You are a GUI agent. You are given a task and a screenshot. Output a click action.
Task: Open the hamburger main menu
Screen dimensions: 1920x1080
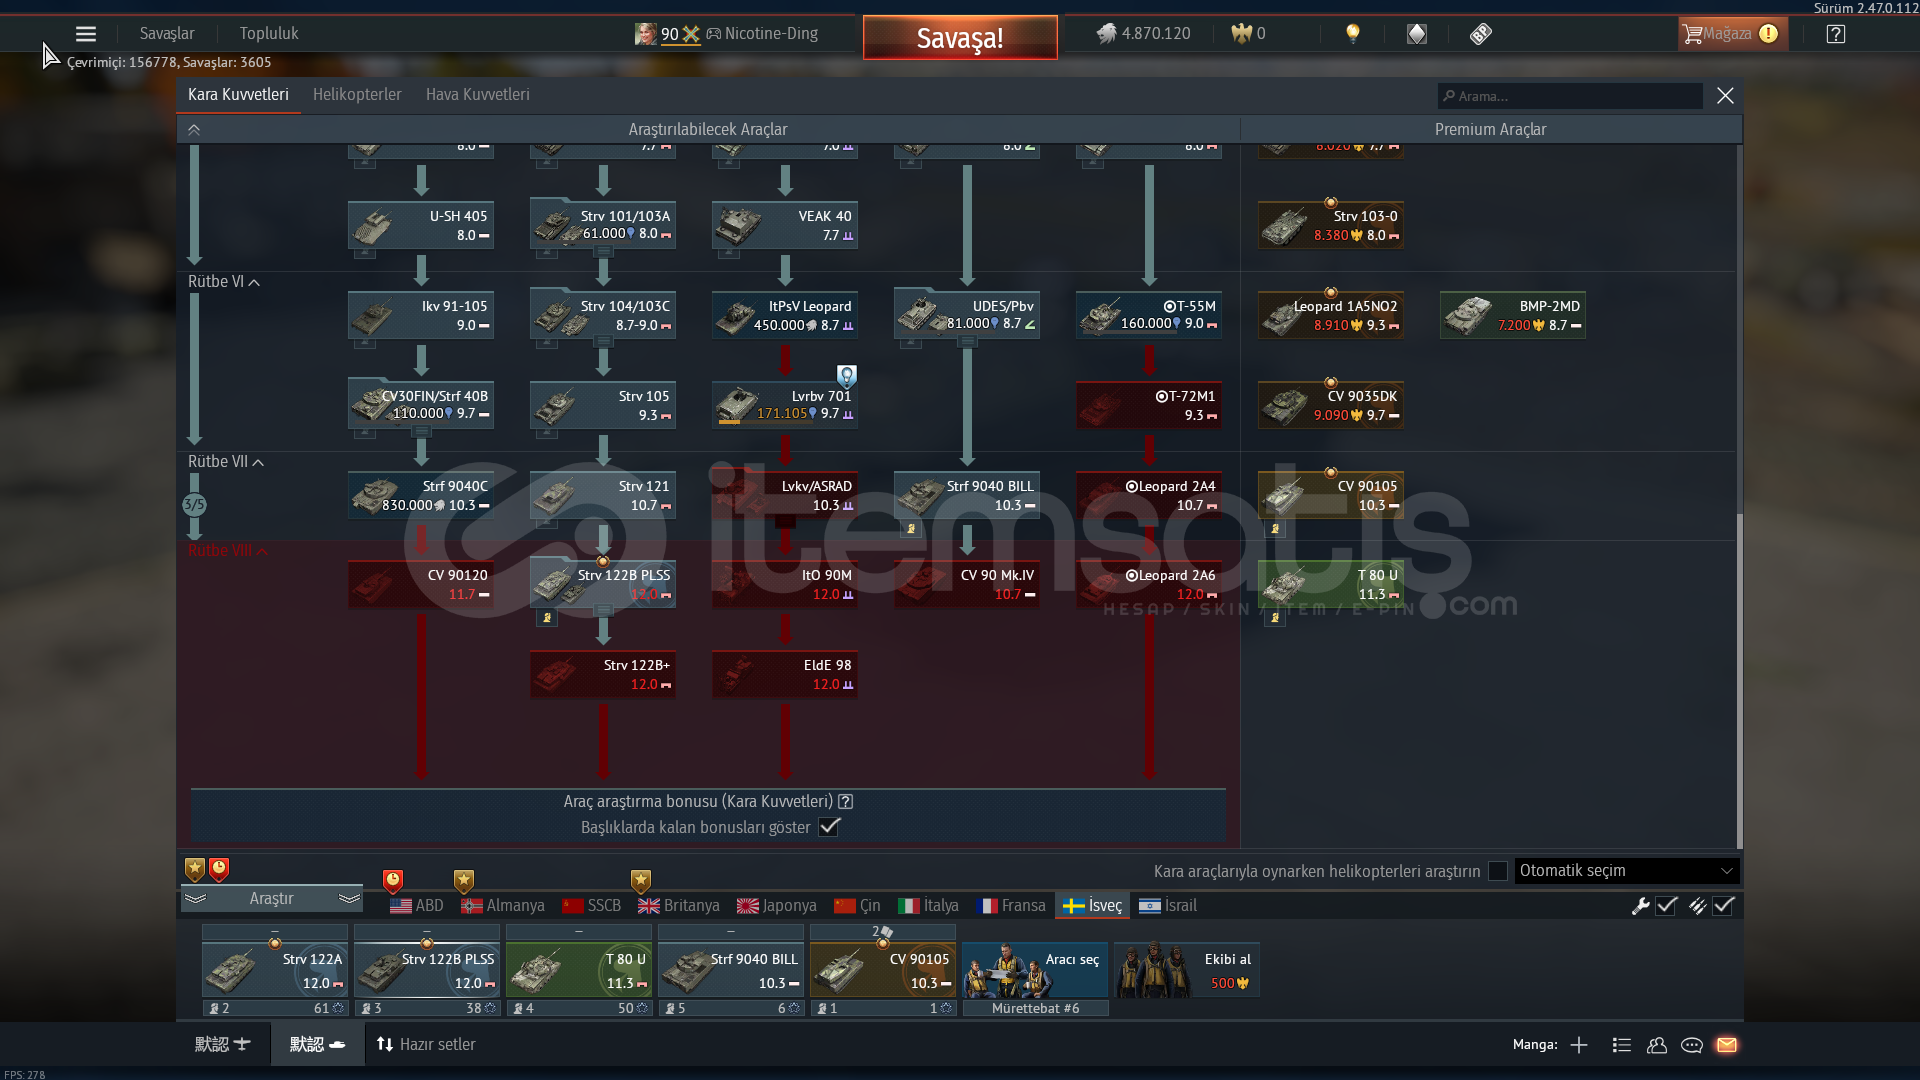(x=86, y=34)
